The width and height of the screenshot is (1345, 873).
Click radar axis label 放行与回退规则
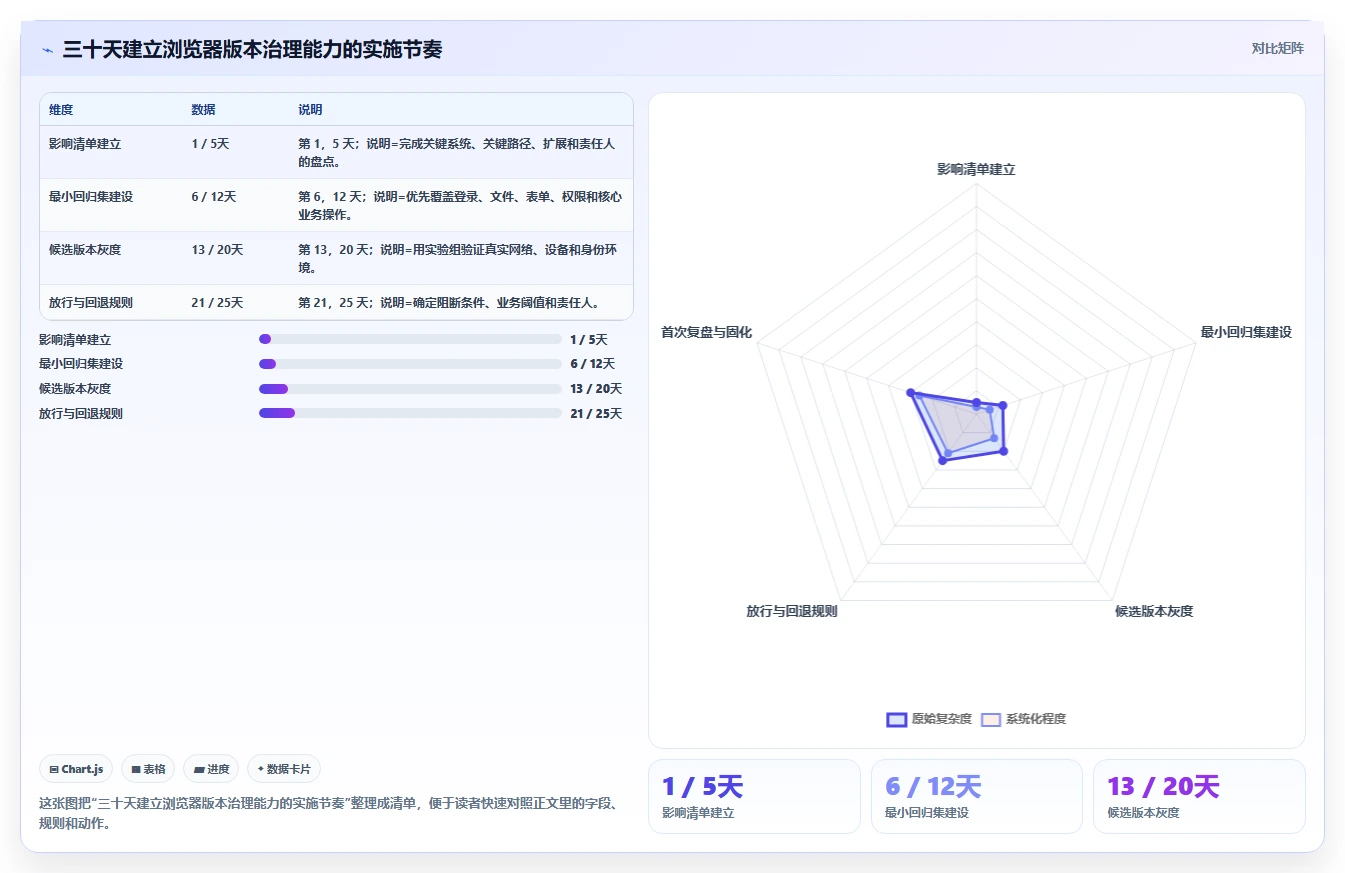pyautogui.click(x=792, y=611)
